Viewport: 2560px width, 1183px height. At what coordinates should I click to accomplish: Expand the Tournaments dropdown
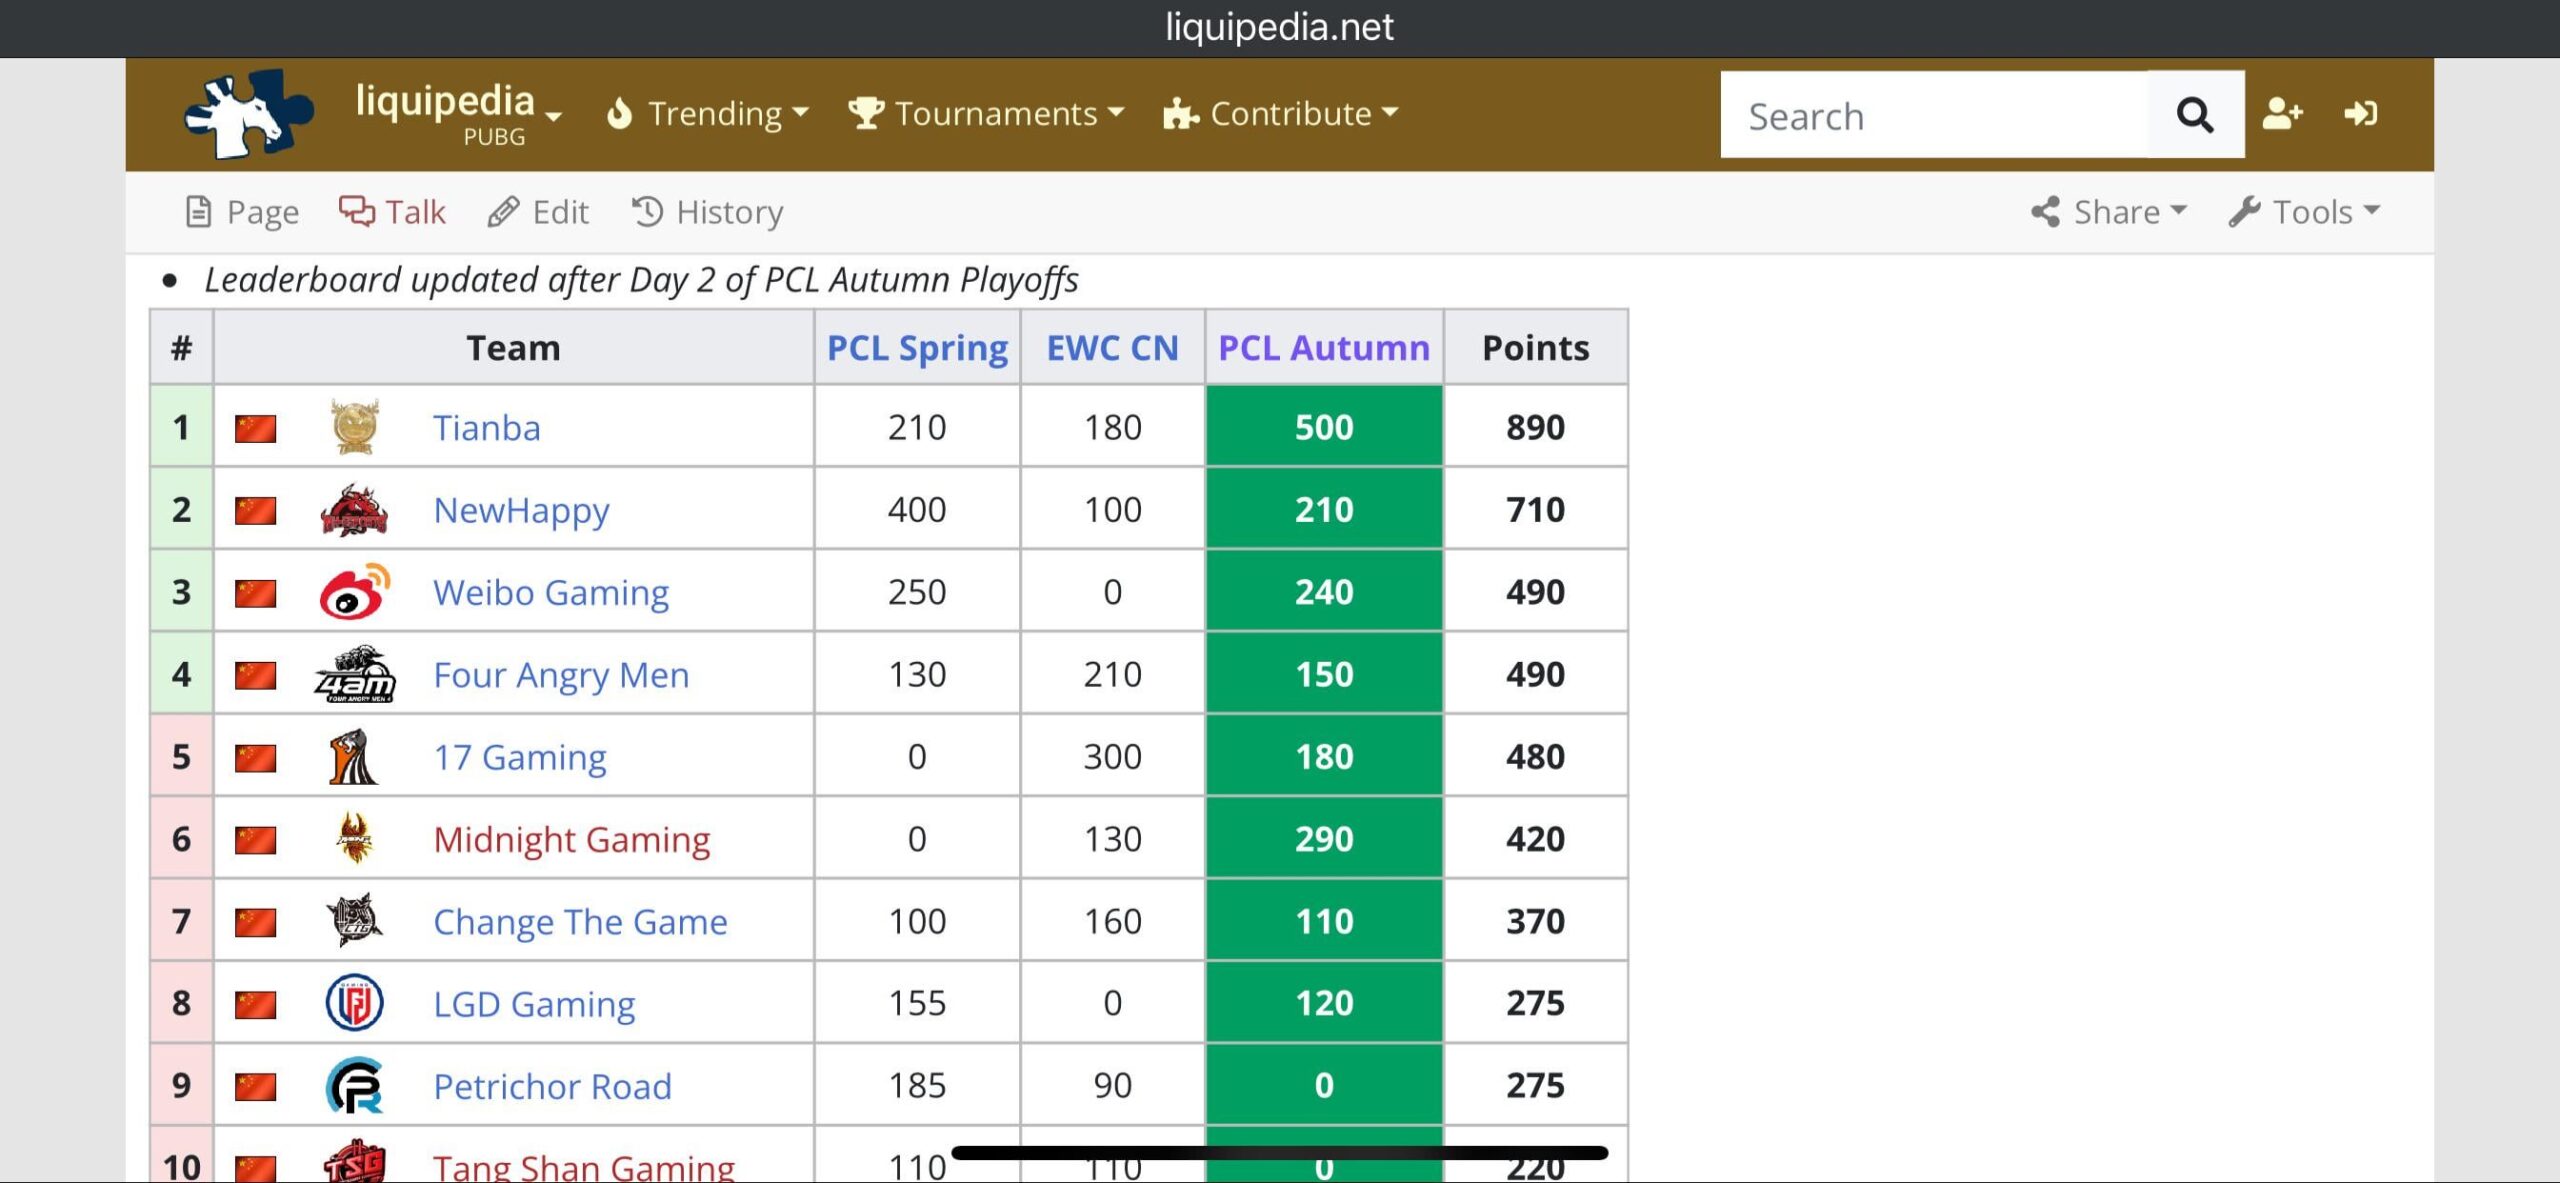(986, 113)
